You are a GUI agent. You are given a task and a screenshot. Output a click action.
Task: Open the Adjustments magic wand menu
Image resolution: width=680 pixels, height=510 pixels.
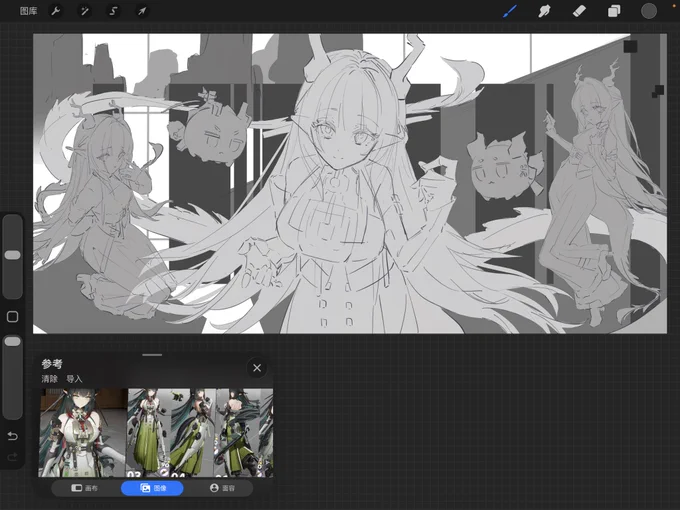pos(85,11)
